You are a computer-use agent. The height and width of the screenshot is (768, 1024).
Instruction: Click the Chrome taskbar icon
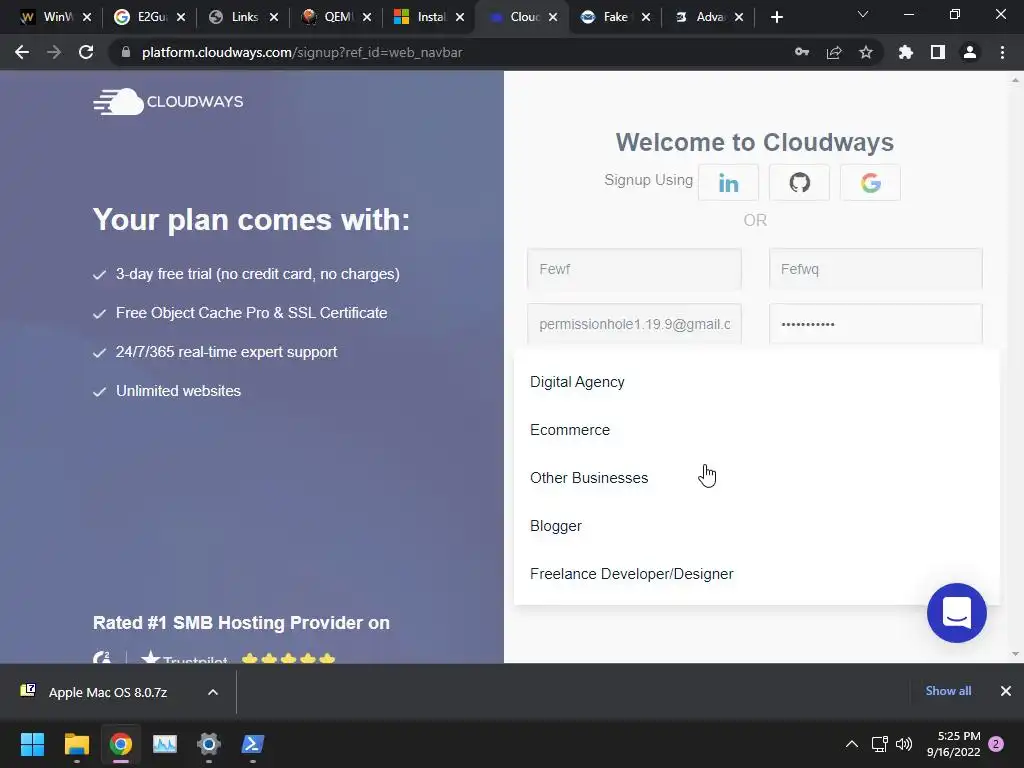tap(121, 744)
